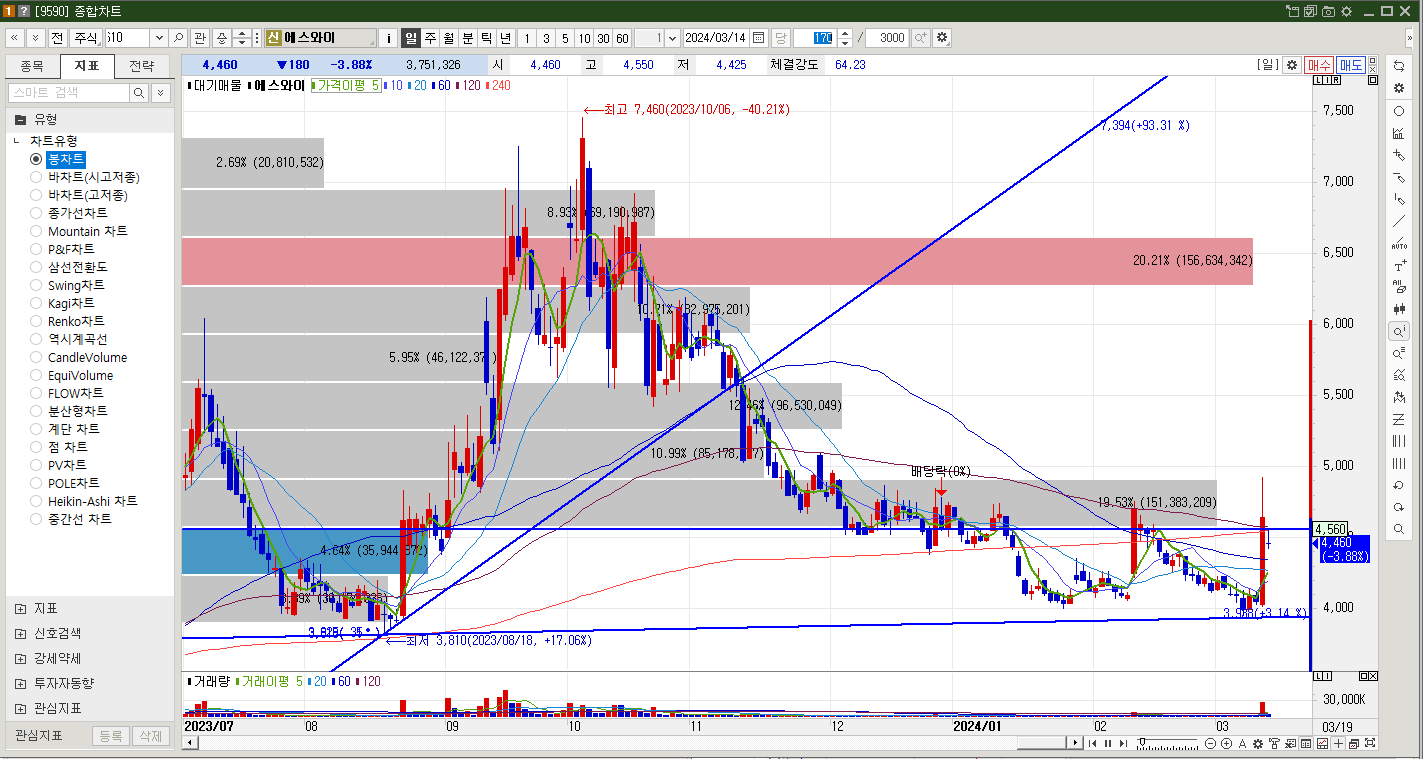Image resolution: width=1423 pixels, height=759 pixels.
Task: Open the calendar date picker icon
Action: (758, 37)
